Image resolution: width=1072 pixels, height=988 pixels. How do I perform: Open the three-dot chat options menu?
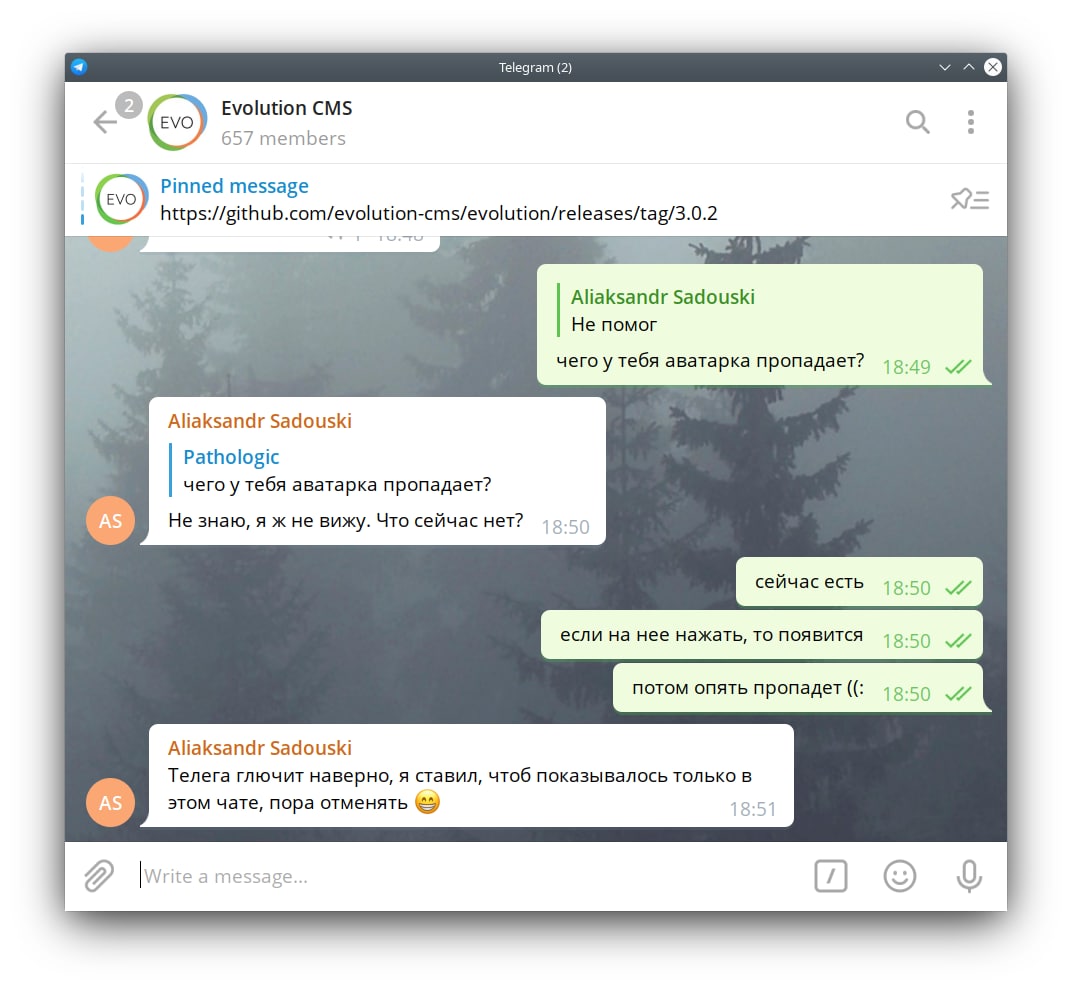[971, 122]
